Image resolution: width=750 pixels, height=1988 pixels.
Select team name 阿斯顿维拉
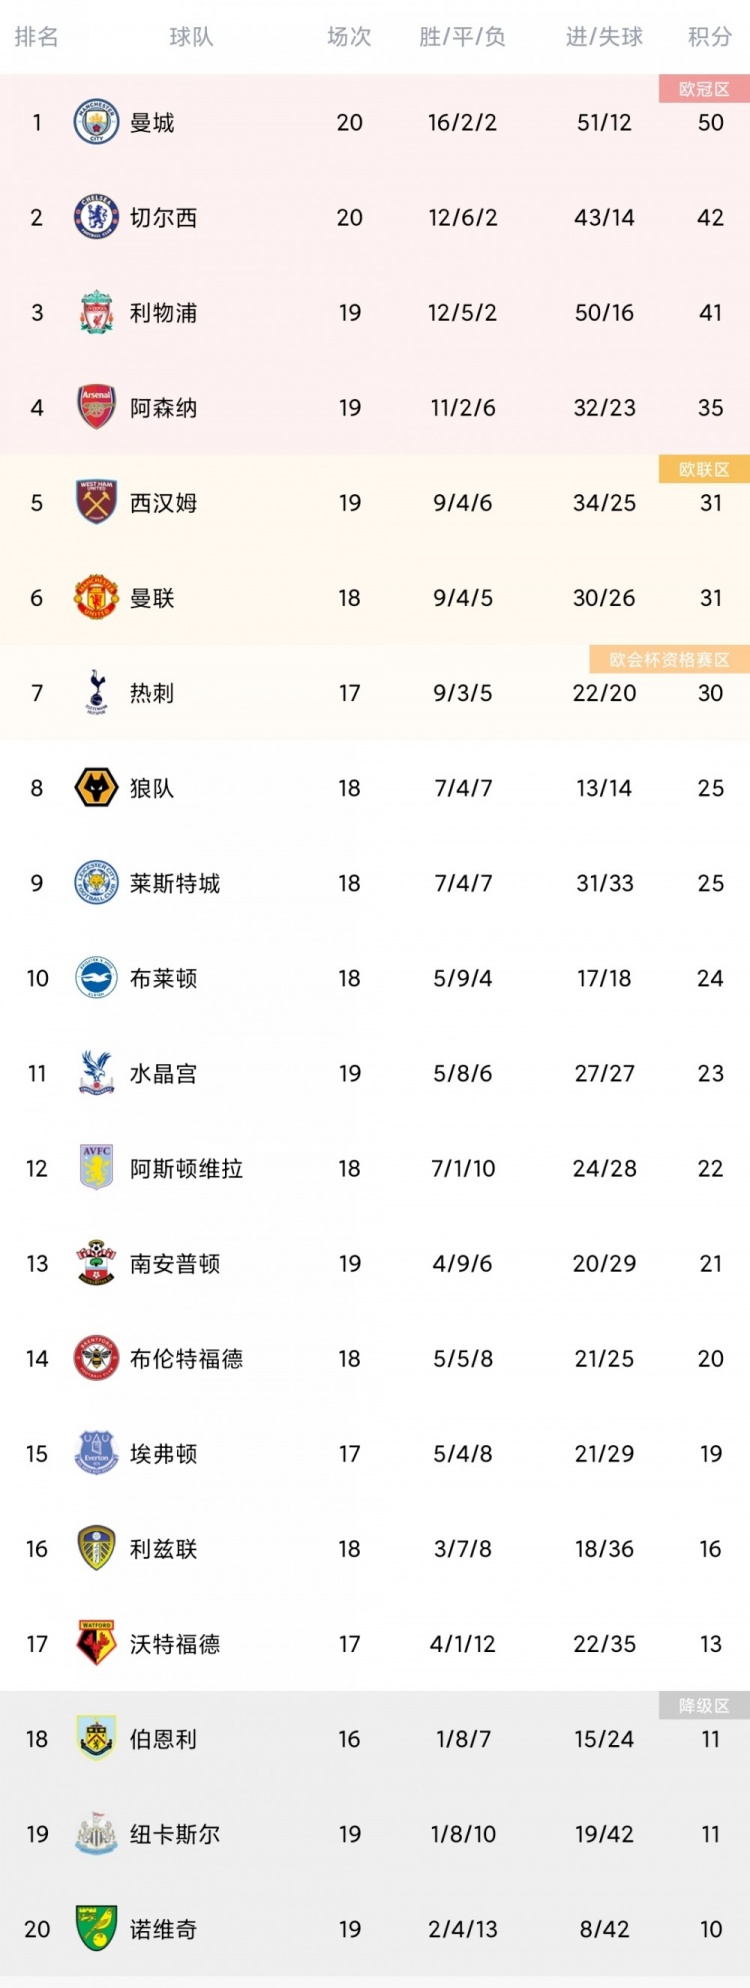(187, 1169)
